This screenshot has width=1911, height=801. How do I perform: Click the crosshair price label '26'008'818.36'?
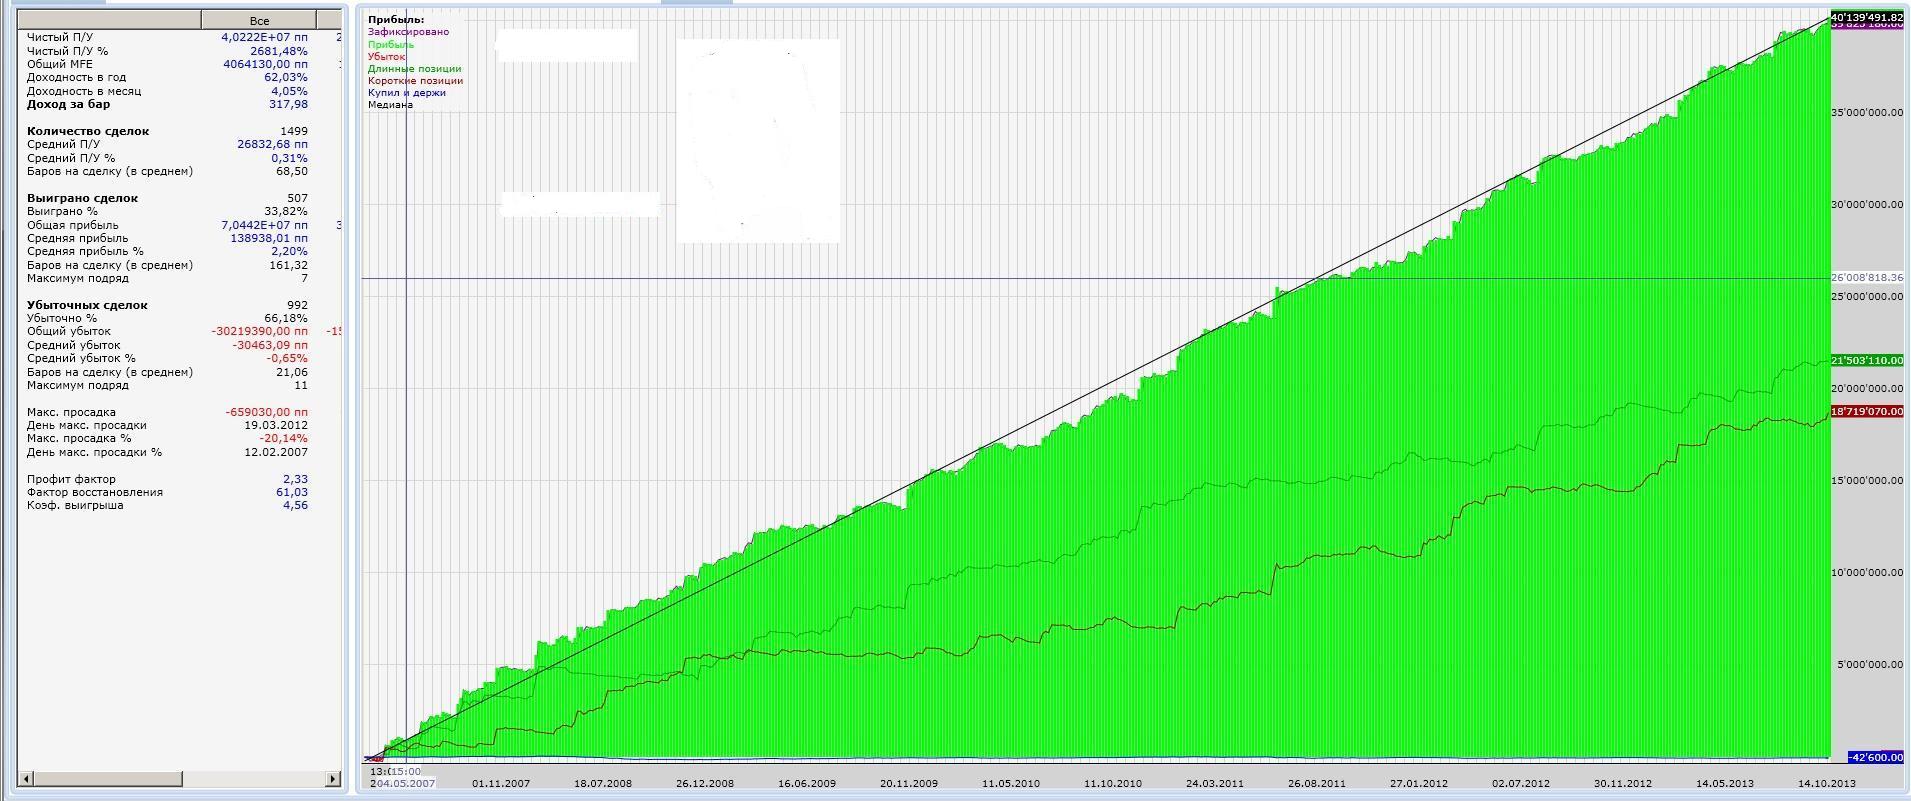pos(1867,277)
